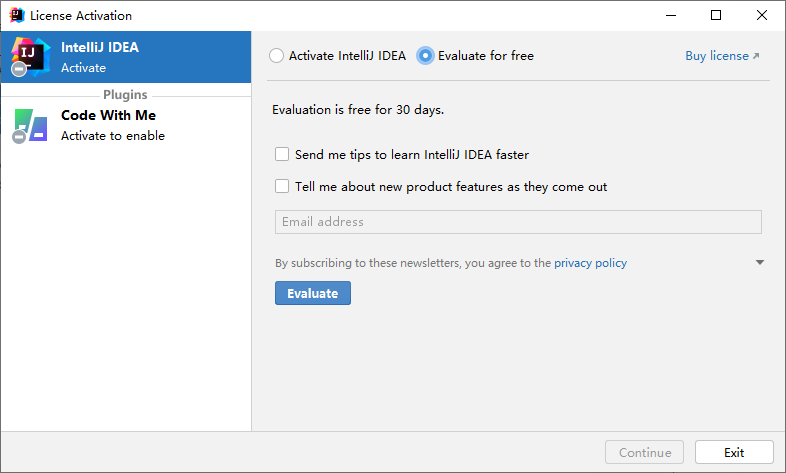Open the privacy policy link
786x473 pixels.
click(x=590, y=263)
